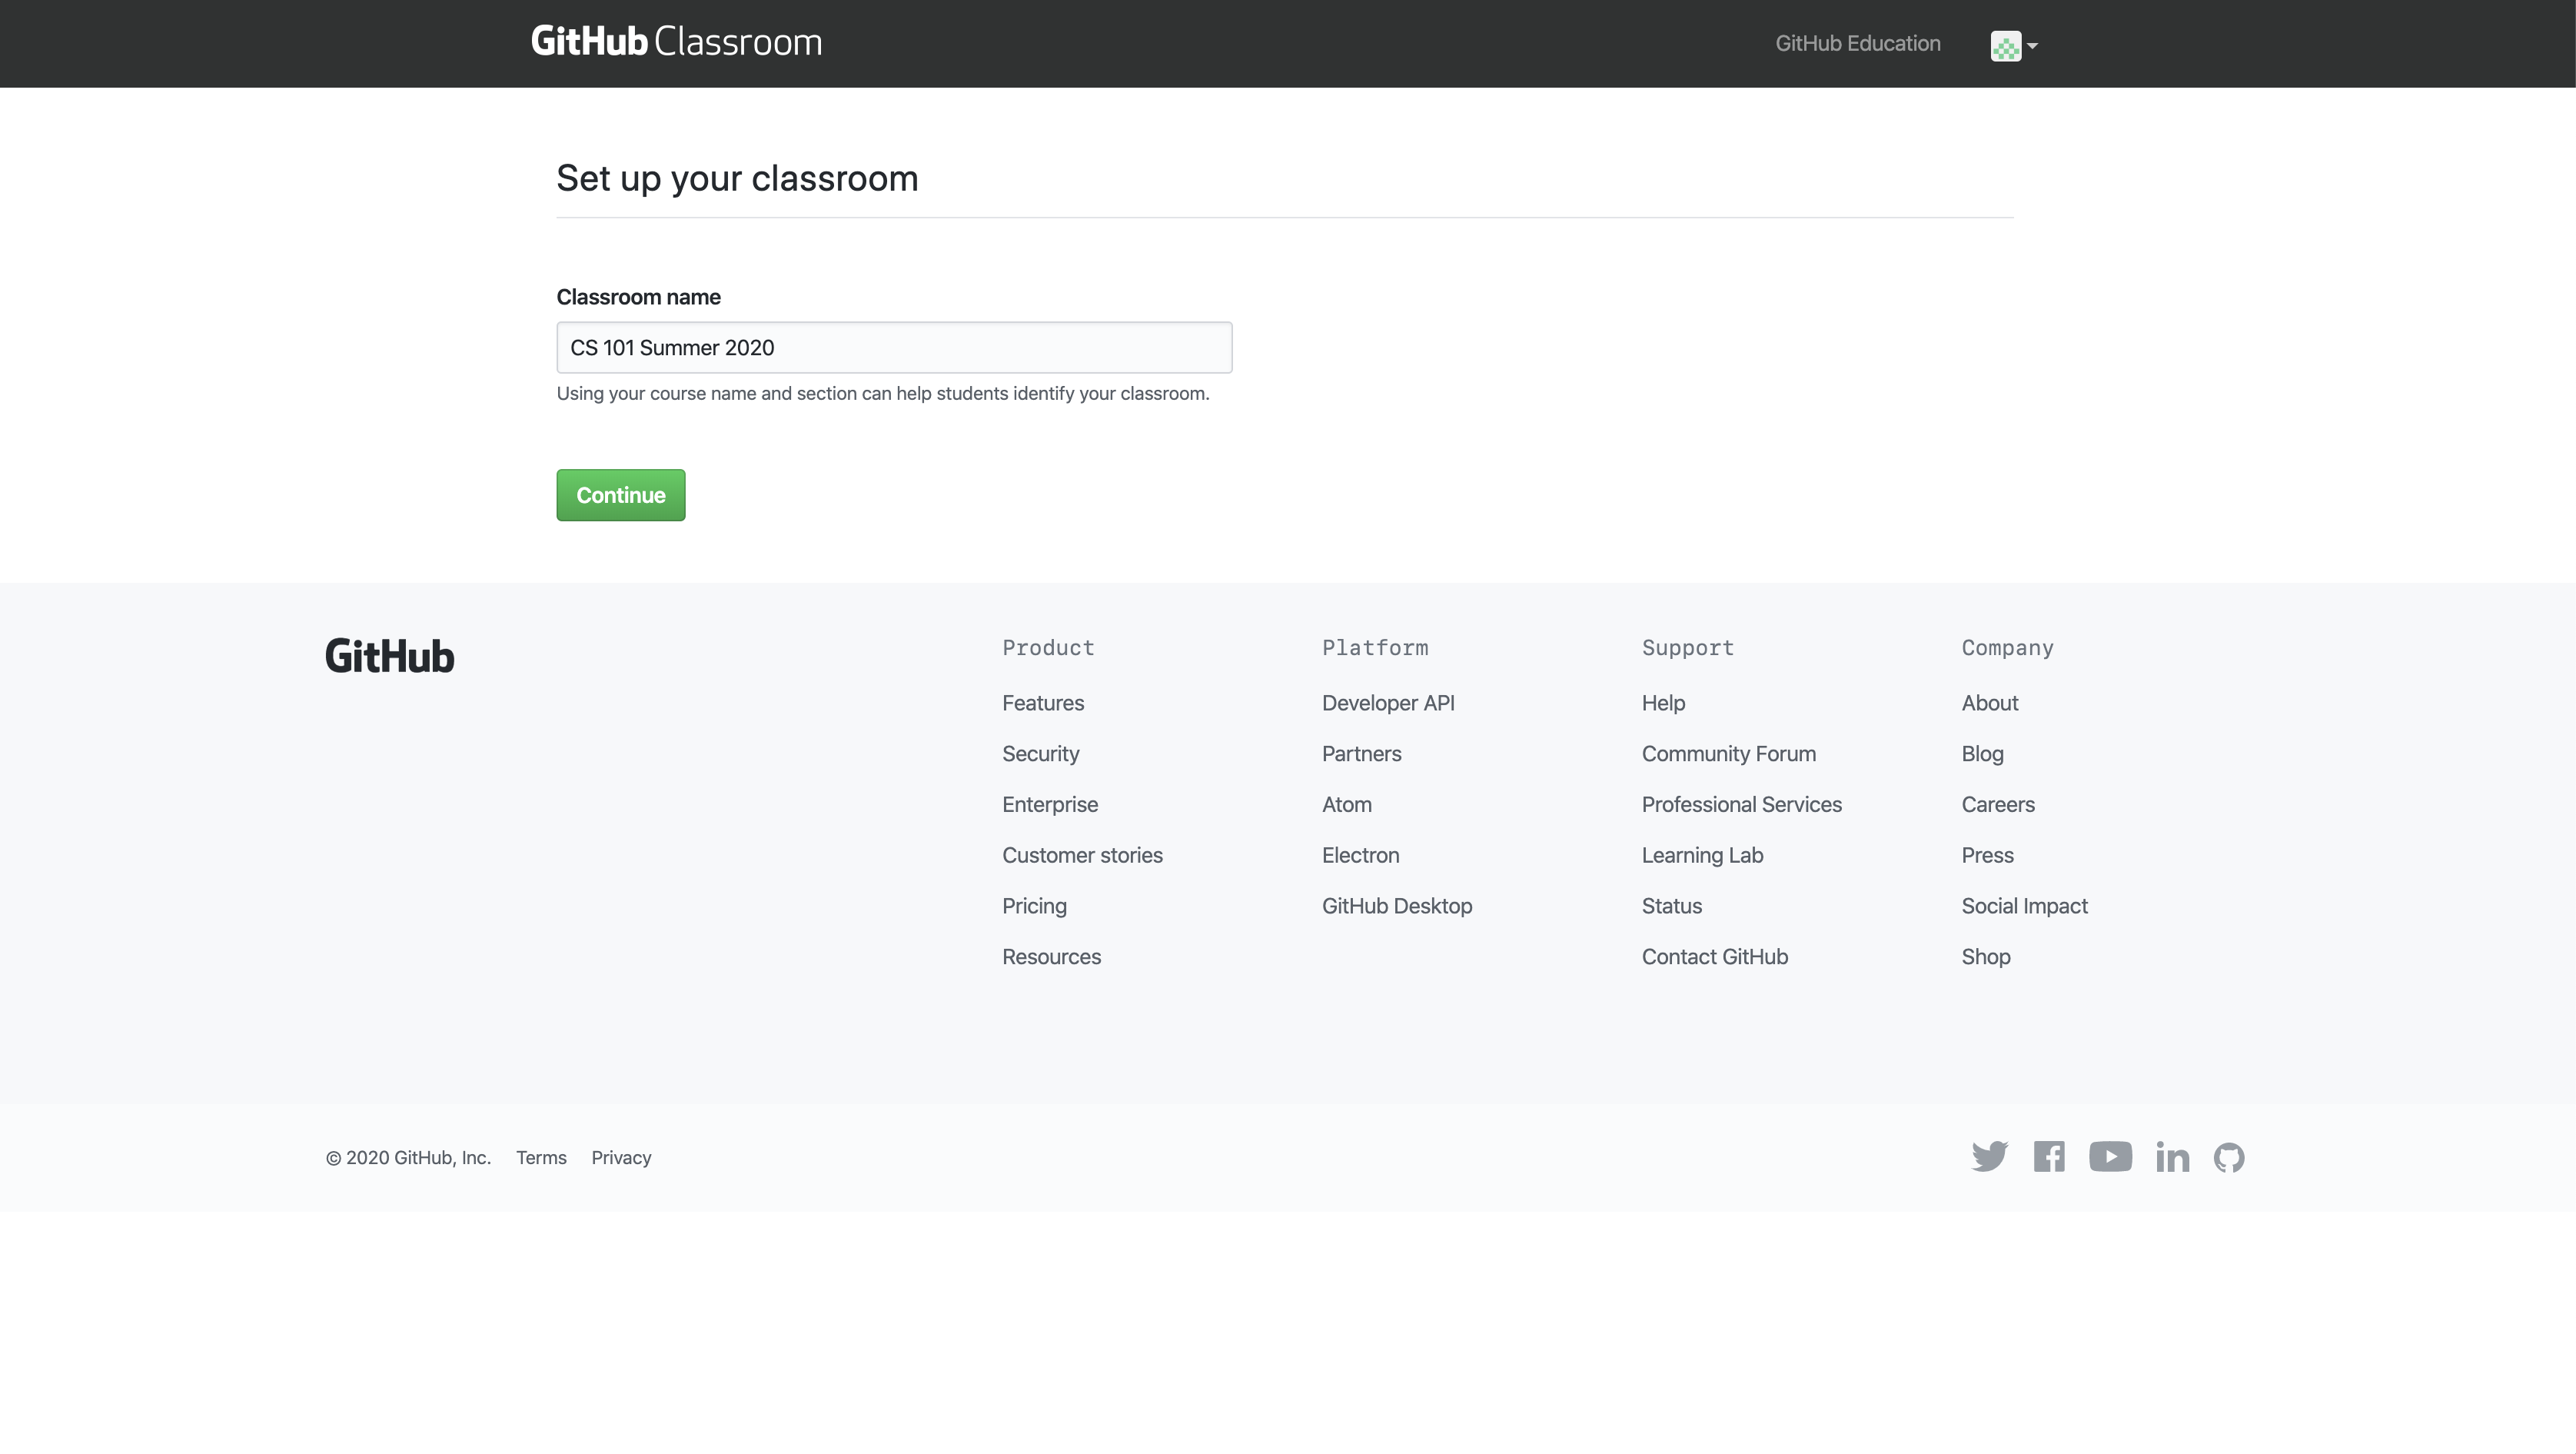
Task: Open the GitHub Desktop link
Action: tap(1397, 906)
